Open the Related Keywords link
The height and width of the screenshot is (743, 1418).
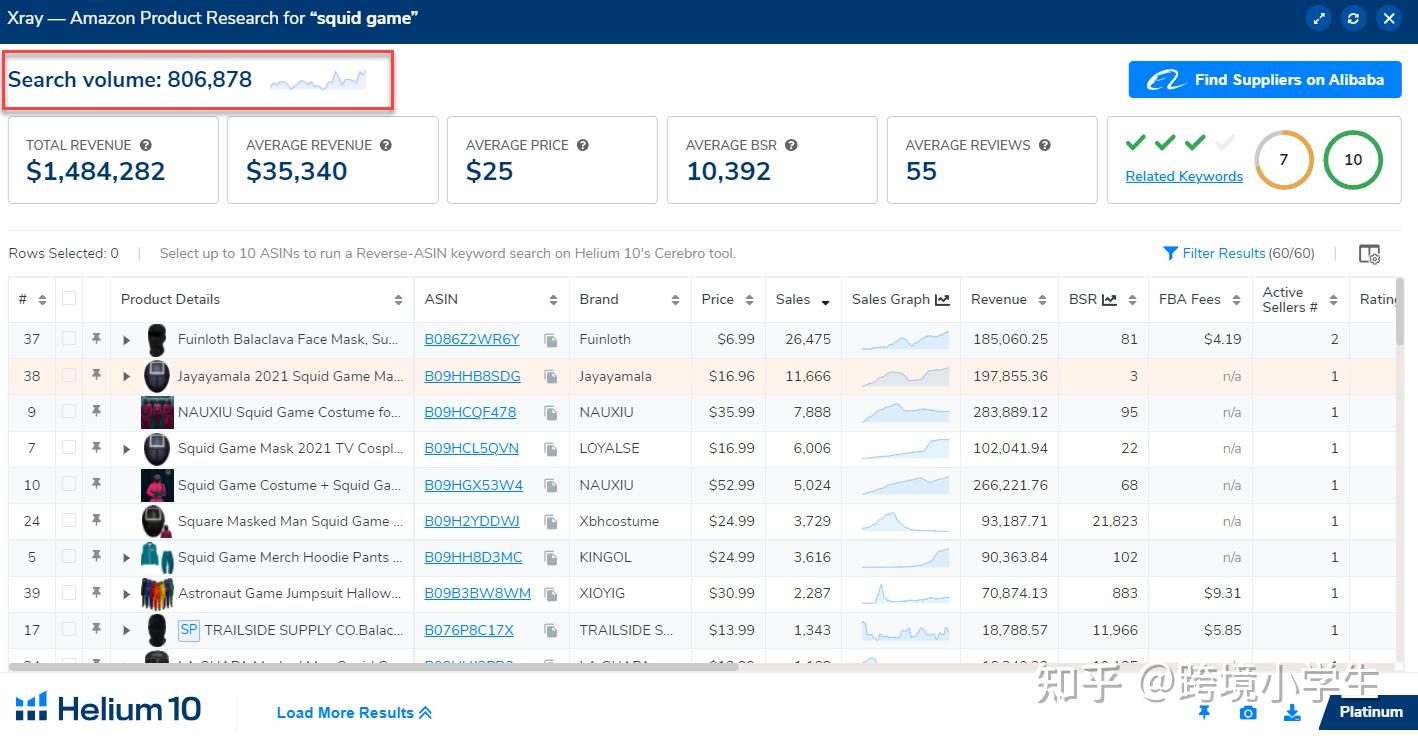pos(1184,176)
